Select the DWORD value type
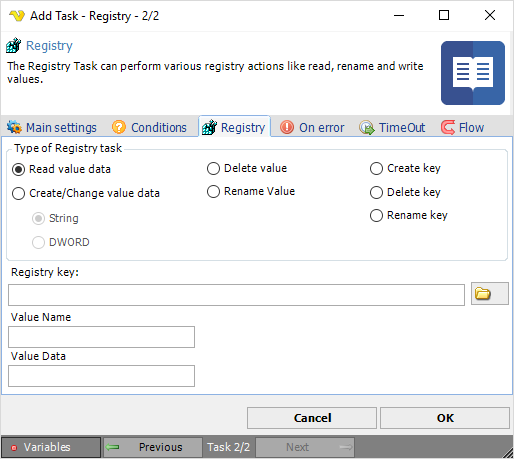 click(61, 242)
